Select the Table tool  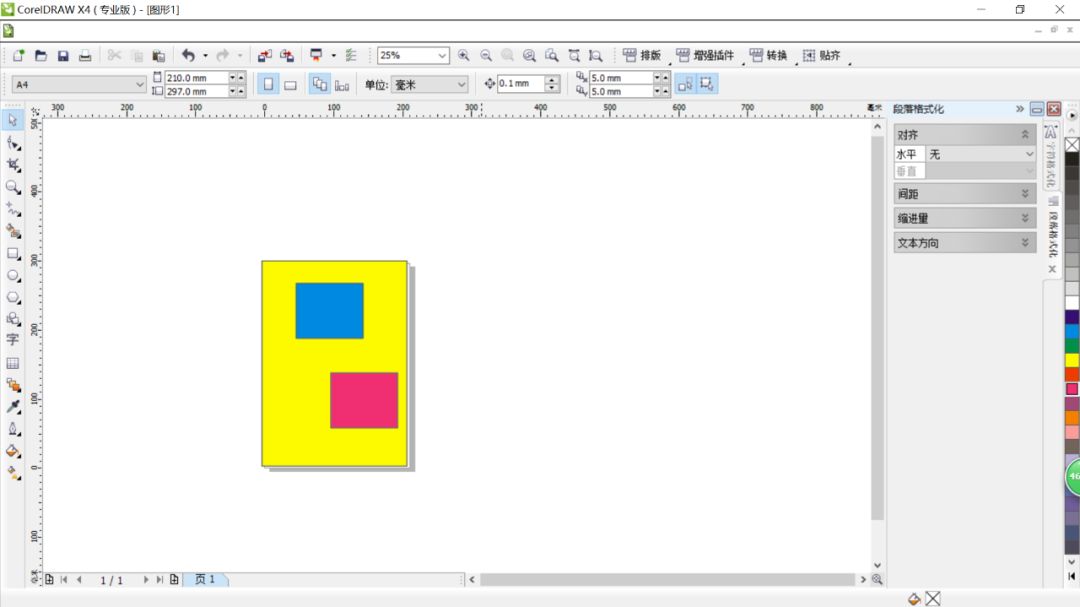pyautogui.click(x=12, y=362)
